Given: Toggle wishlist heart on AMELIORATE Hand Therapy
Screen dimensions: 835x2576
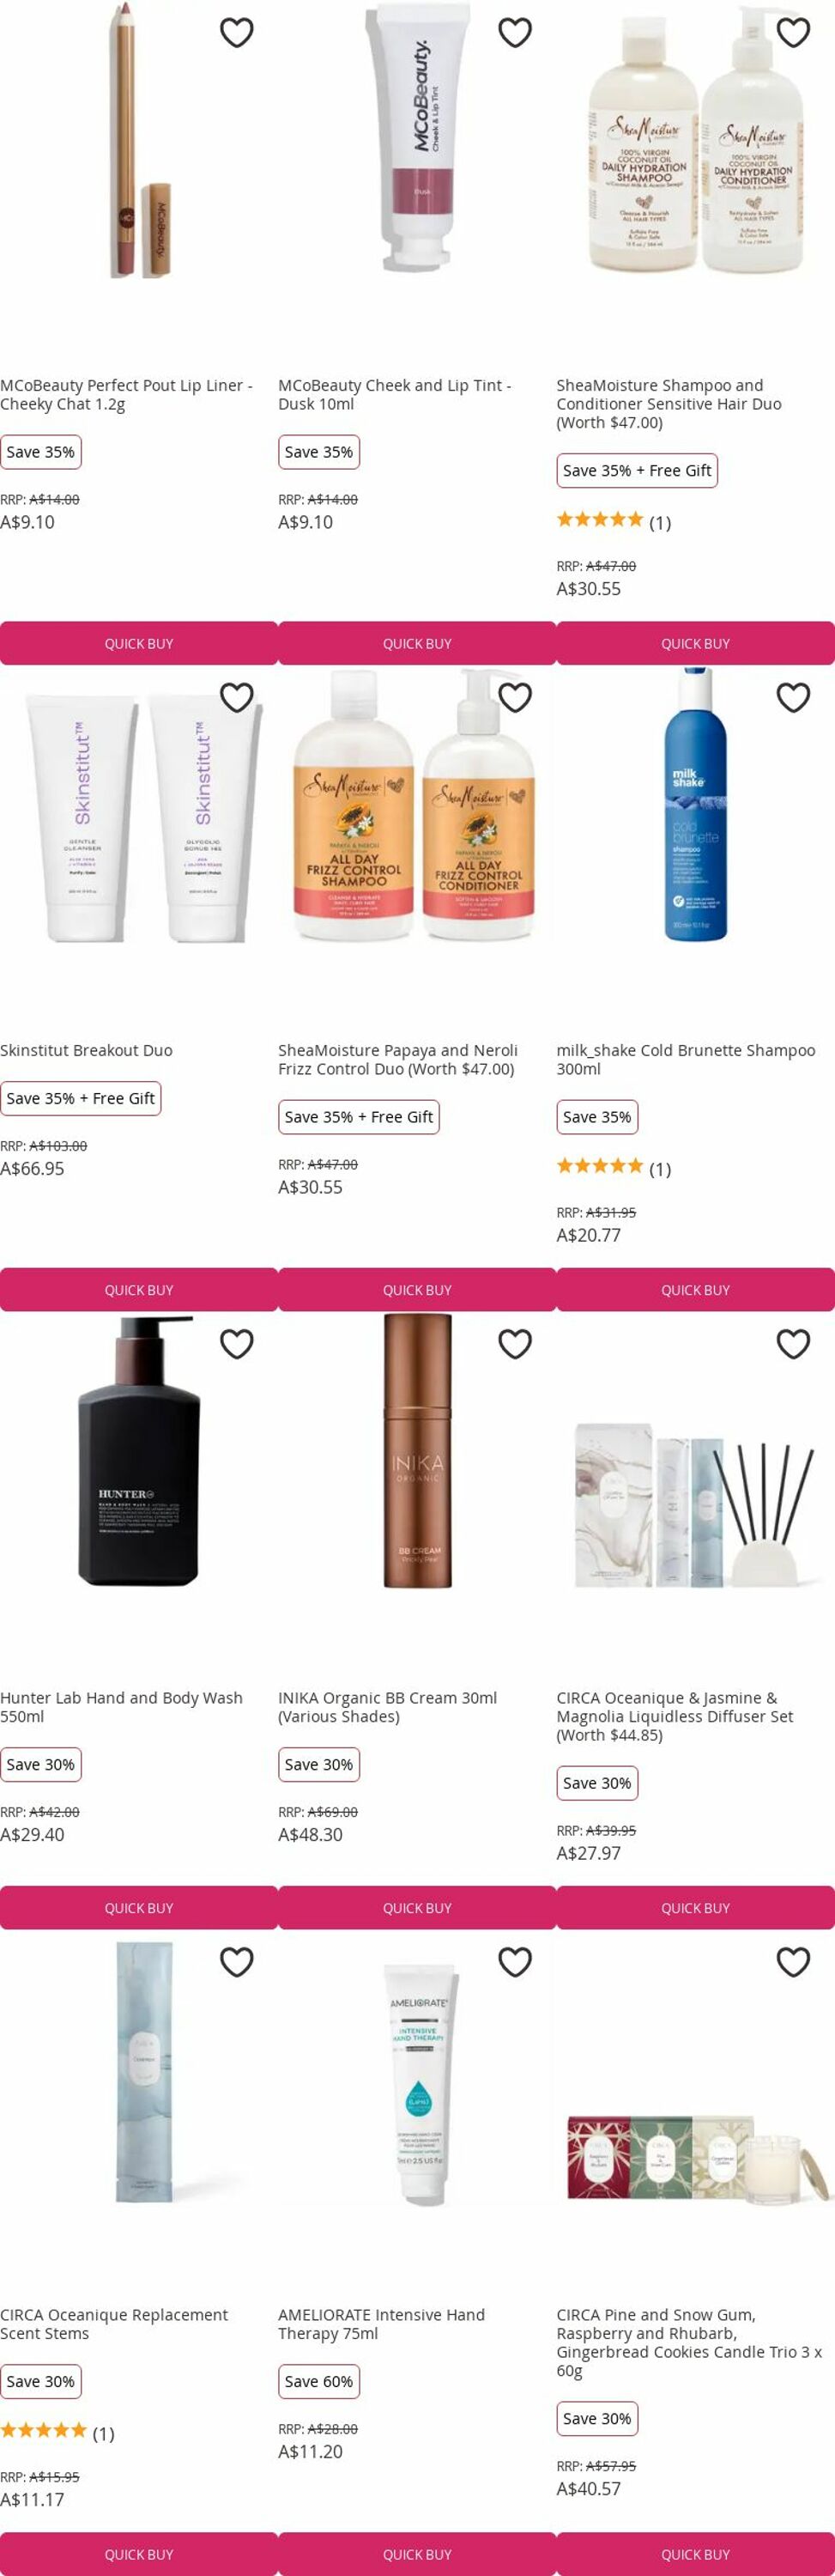Looking at the screenshot, I should (515, 1962).
